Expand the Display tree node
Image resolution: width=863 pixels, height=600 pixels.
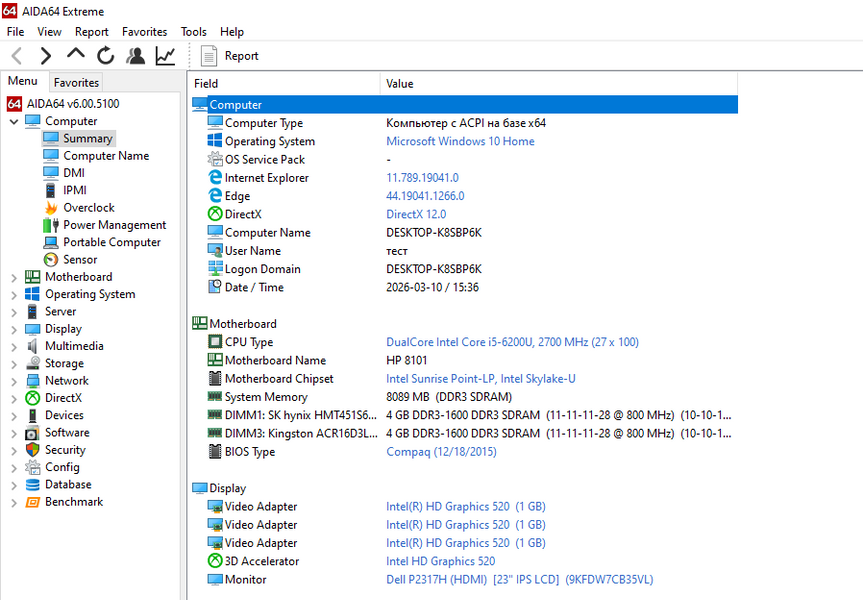(14, 330)
